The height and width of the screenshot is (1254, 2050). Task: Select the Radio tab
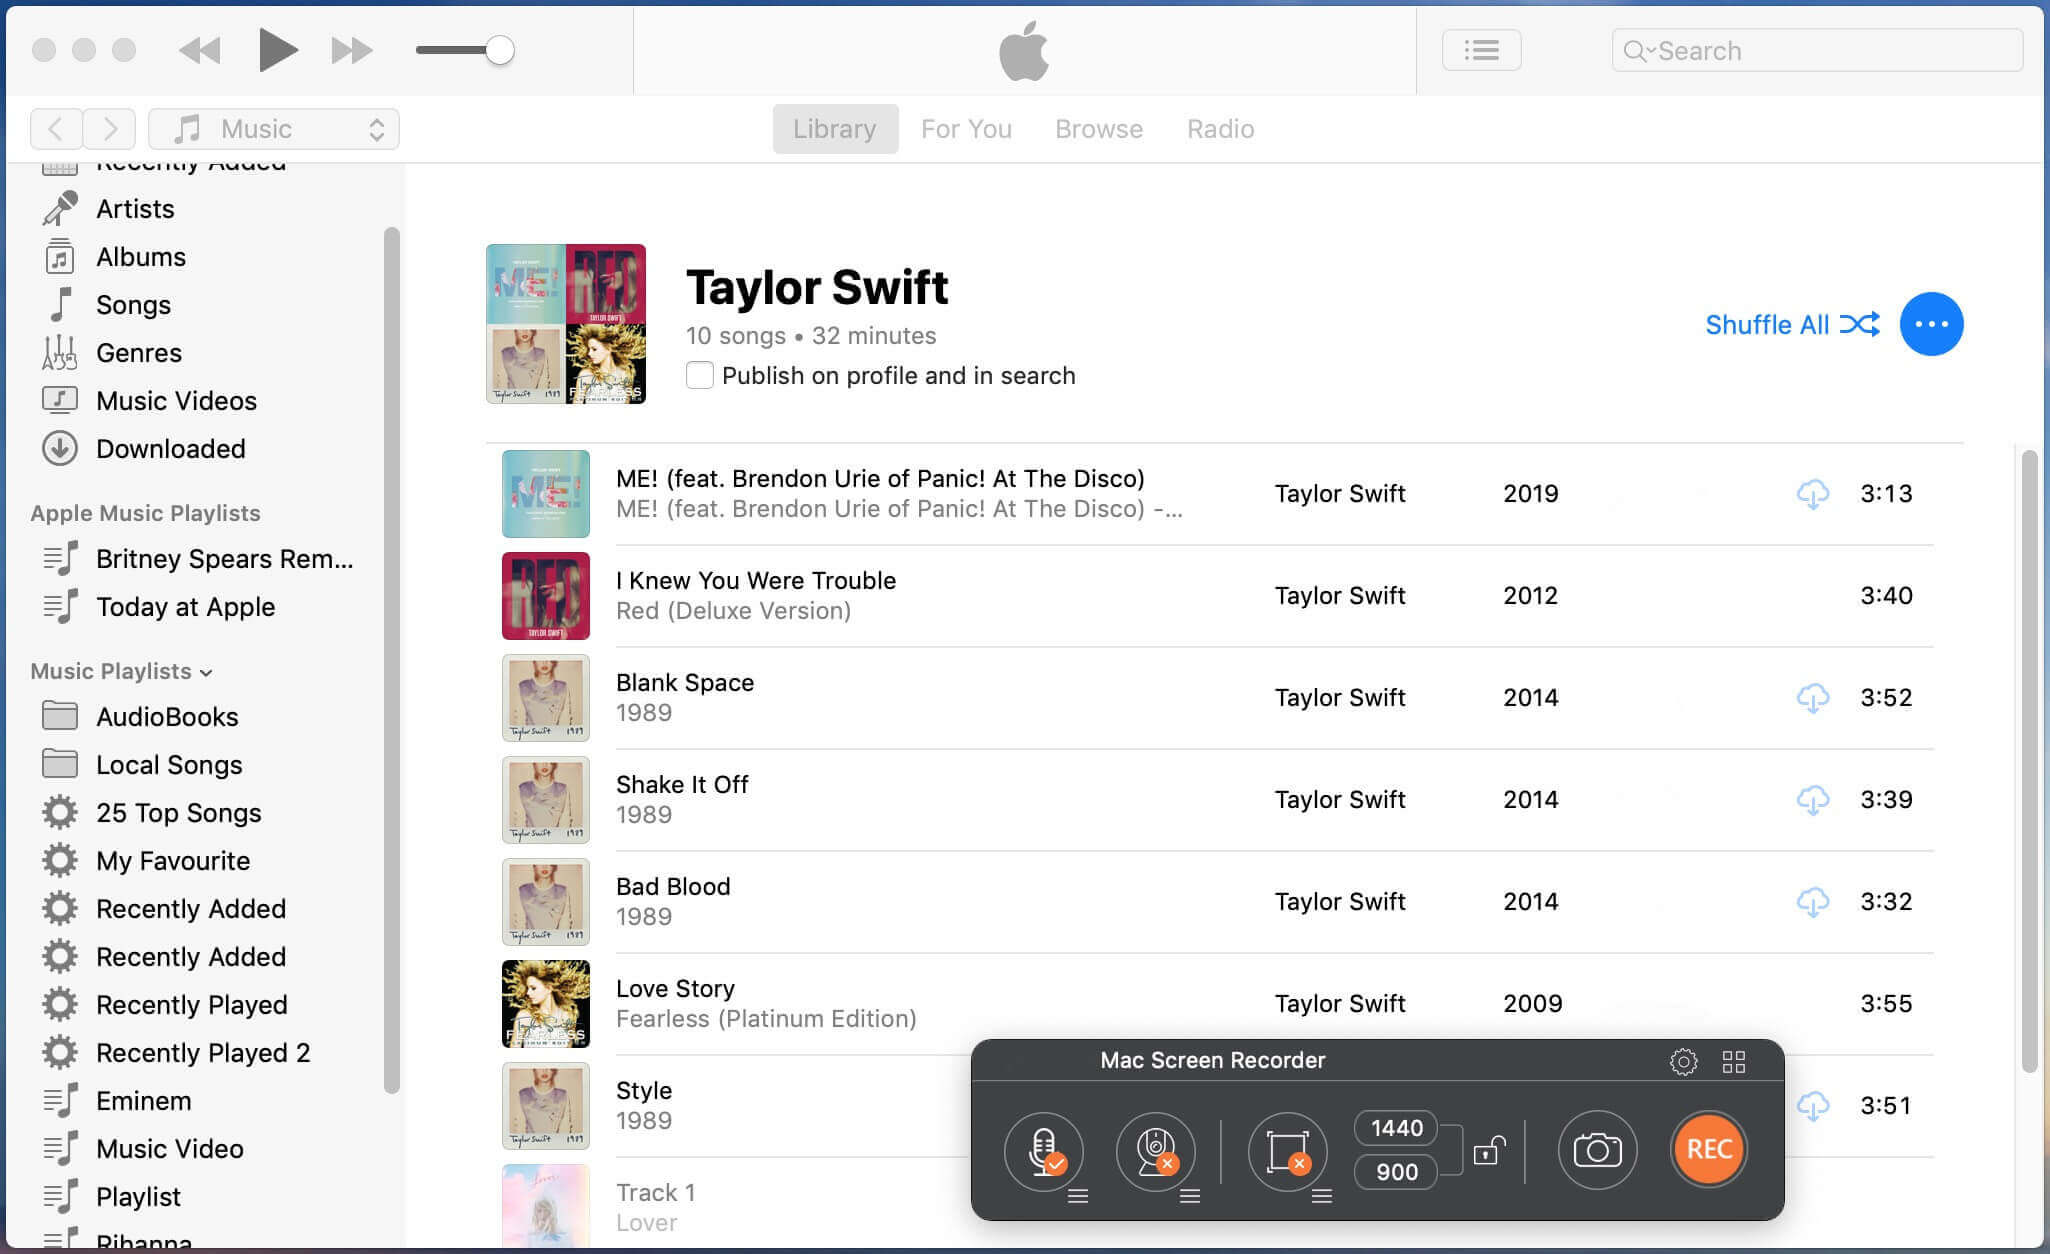coord(1221,127)
